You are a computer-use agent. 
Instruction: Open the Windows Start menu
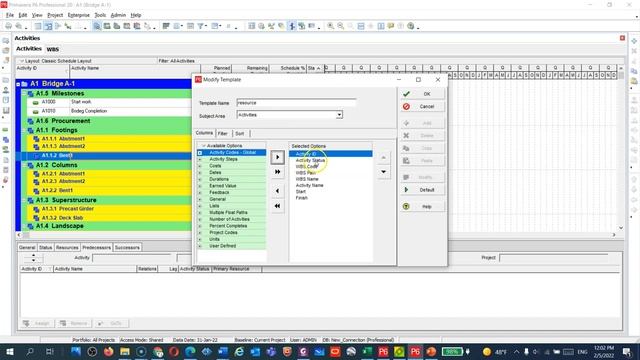9,351
